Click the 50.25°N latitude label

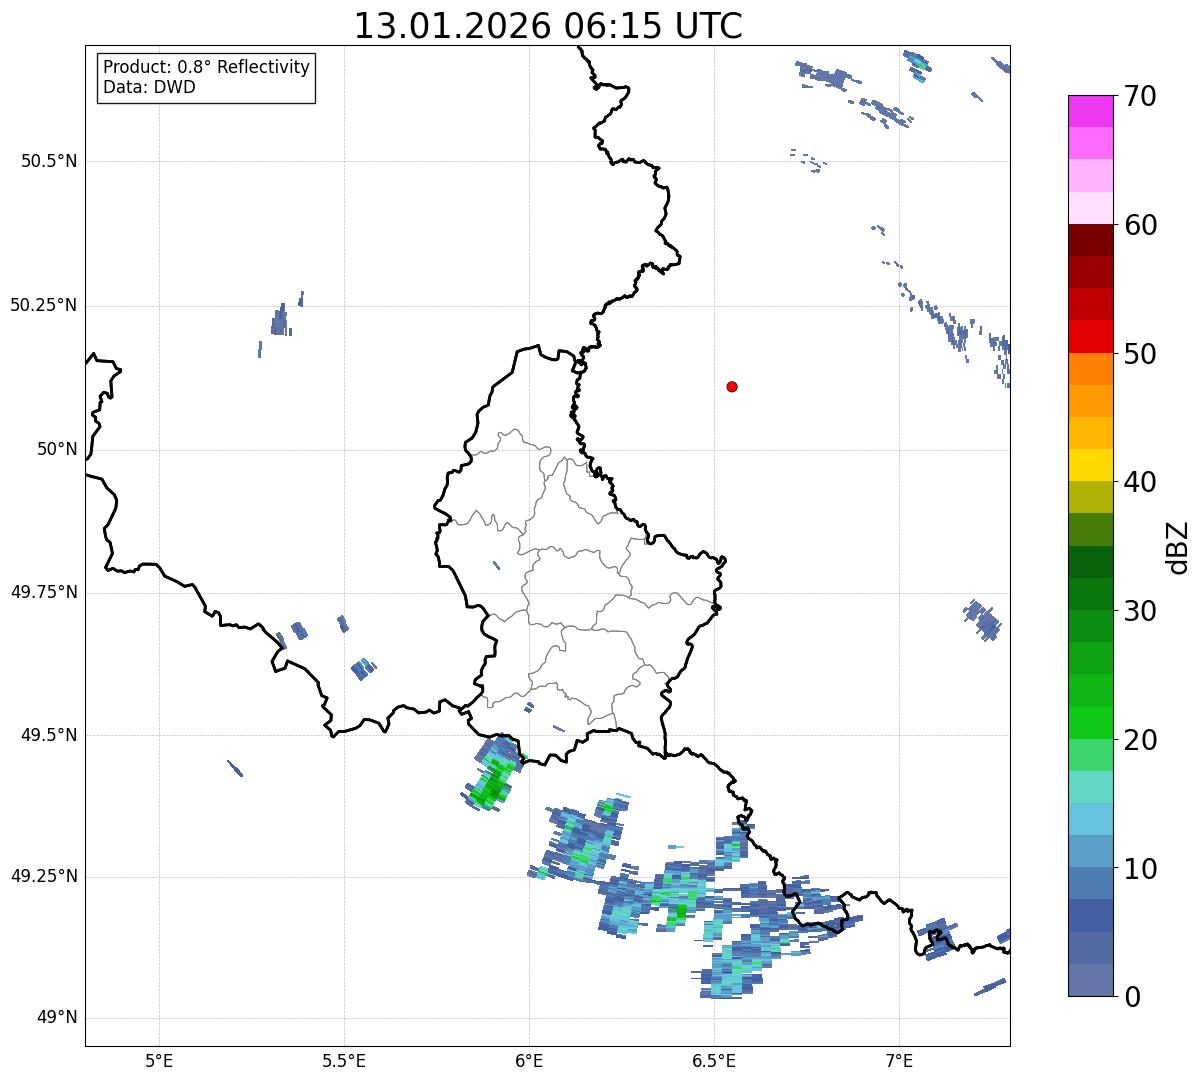pyautogui.click(x=44, y=305)
